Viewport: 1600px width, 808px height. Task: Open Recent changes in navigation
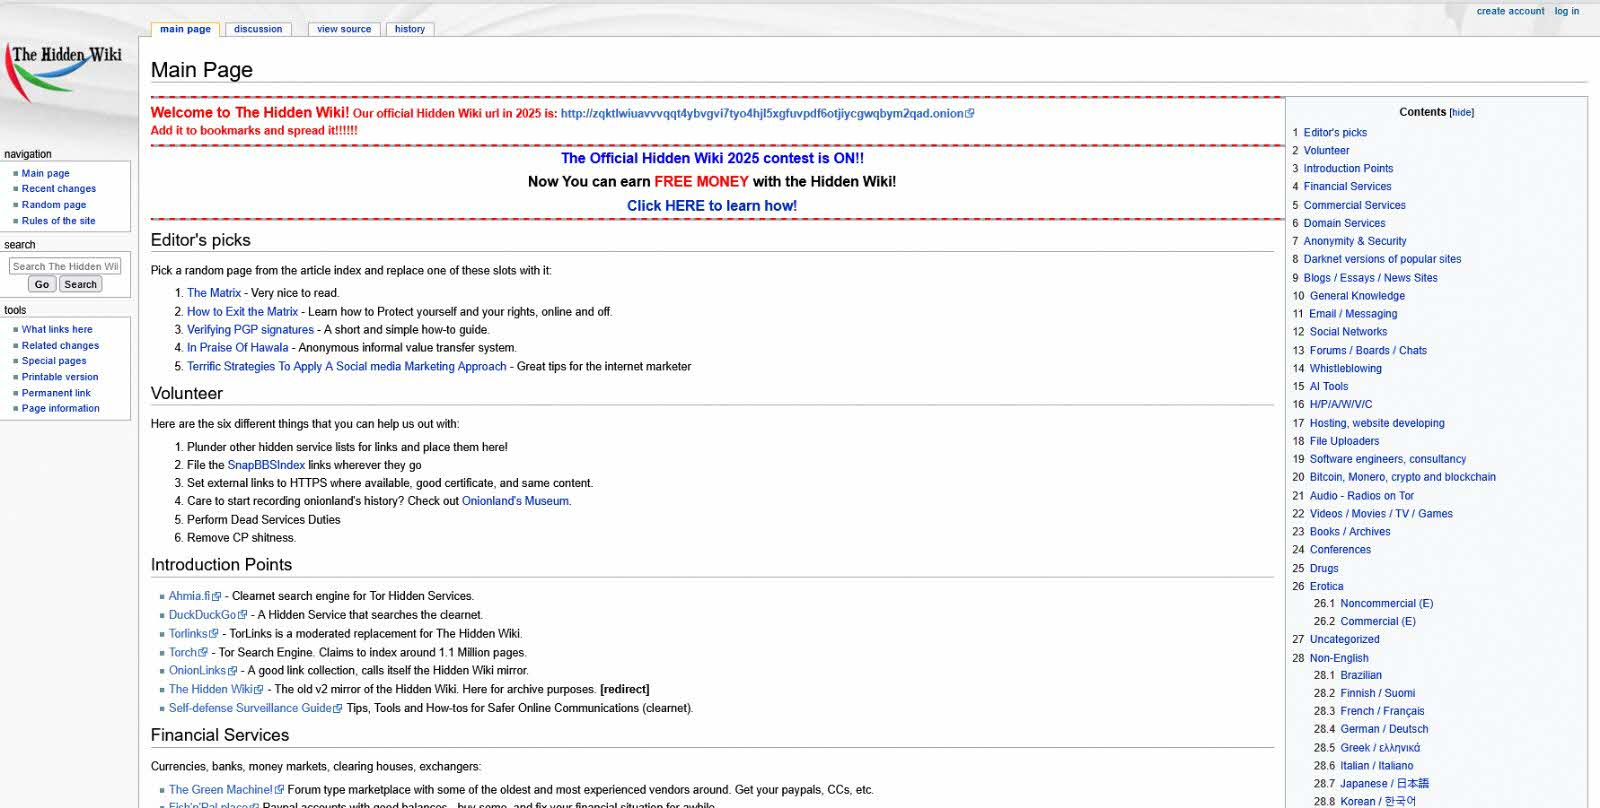[59, 189]
